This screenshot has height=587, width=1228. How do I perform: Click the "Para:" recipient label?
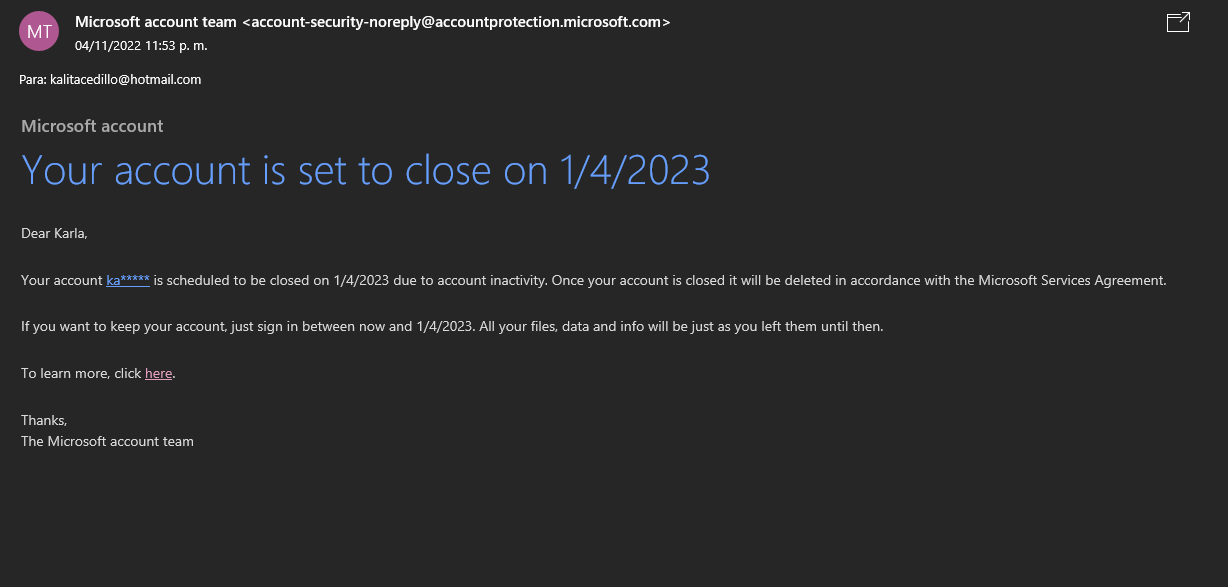coord(33,79)
